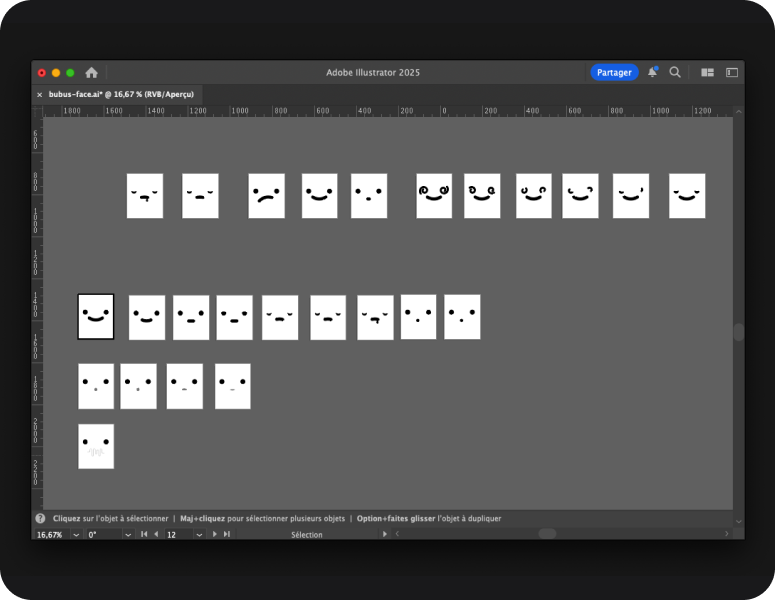Go to previous artboard button
This screenshot has width=775, height=600.
point(156,534)
